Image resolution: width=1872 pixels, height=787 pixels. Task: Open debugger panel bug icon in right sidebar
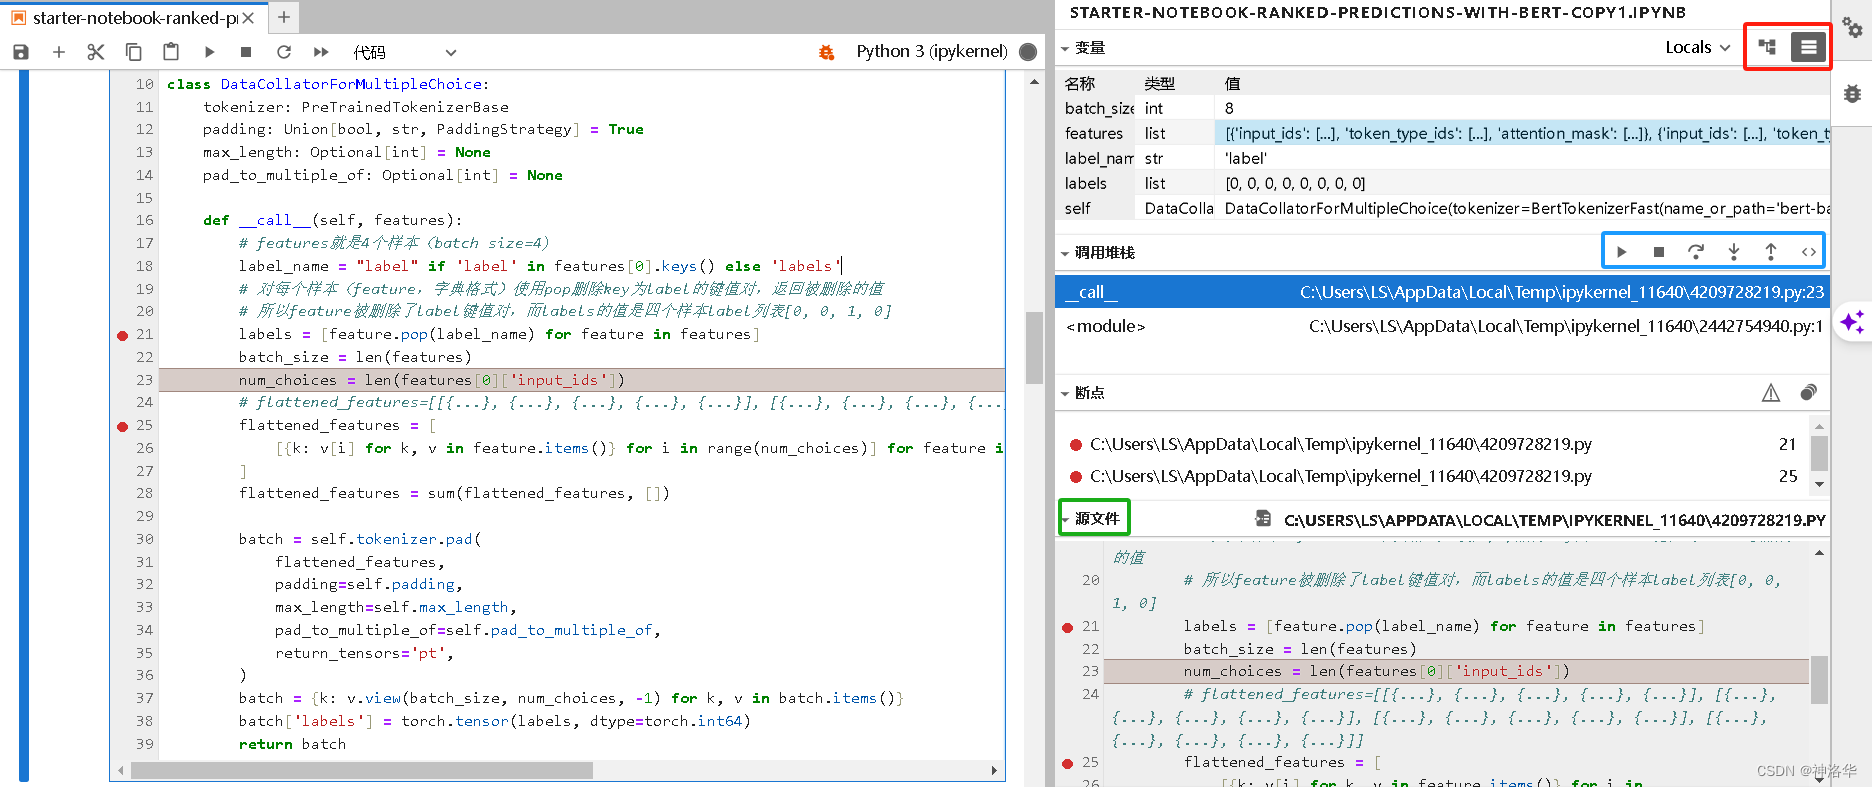[1852, 93]
